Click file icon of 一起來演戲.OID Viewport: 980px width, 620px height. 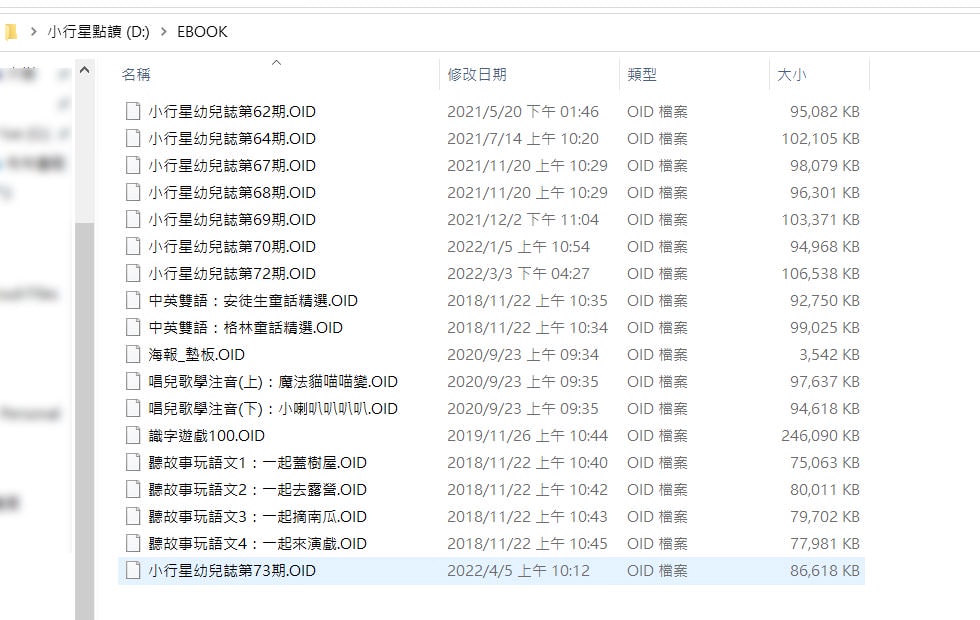tap(132, 543)
